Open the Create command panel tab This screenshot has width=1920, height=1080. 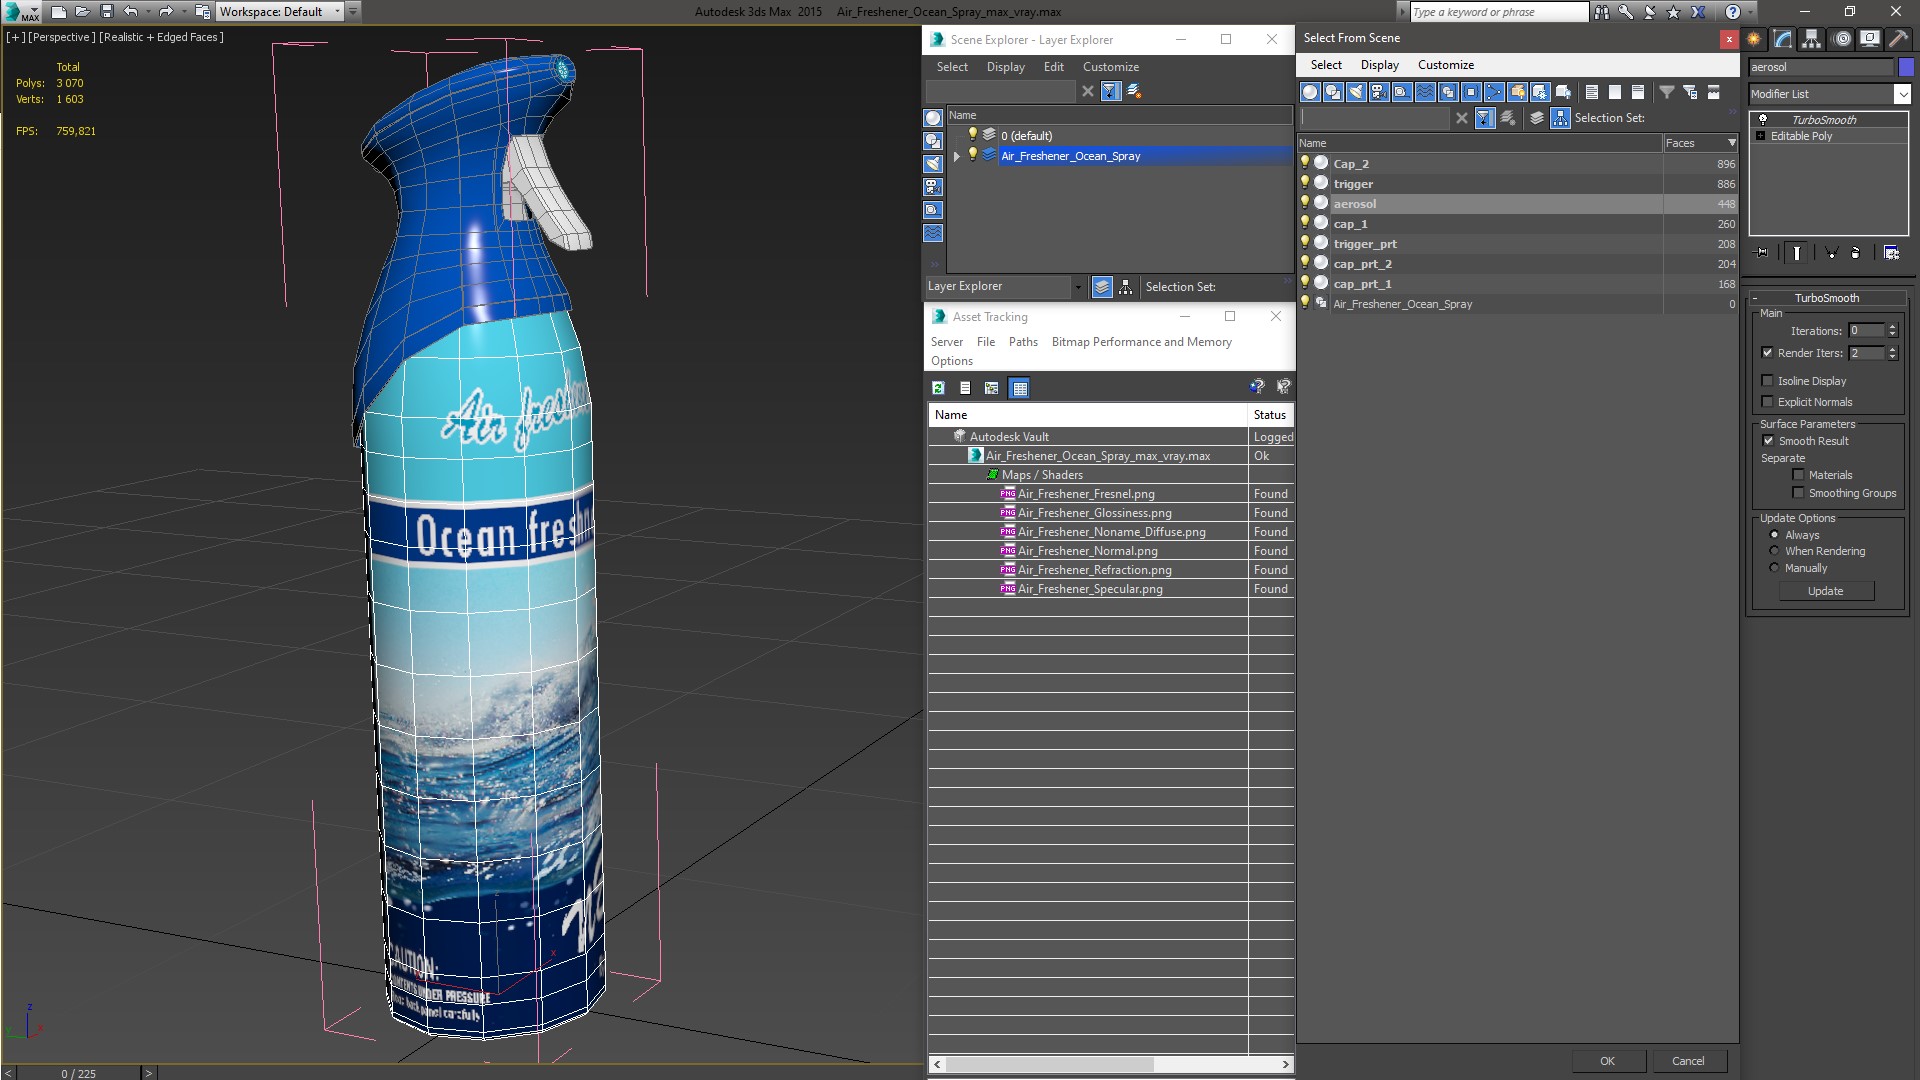coord(1754,39)
